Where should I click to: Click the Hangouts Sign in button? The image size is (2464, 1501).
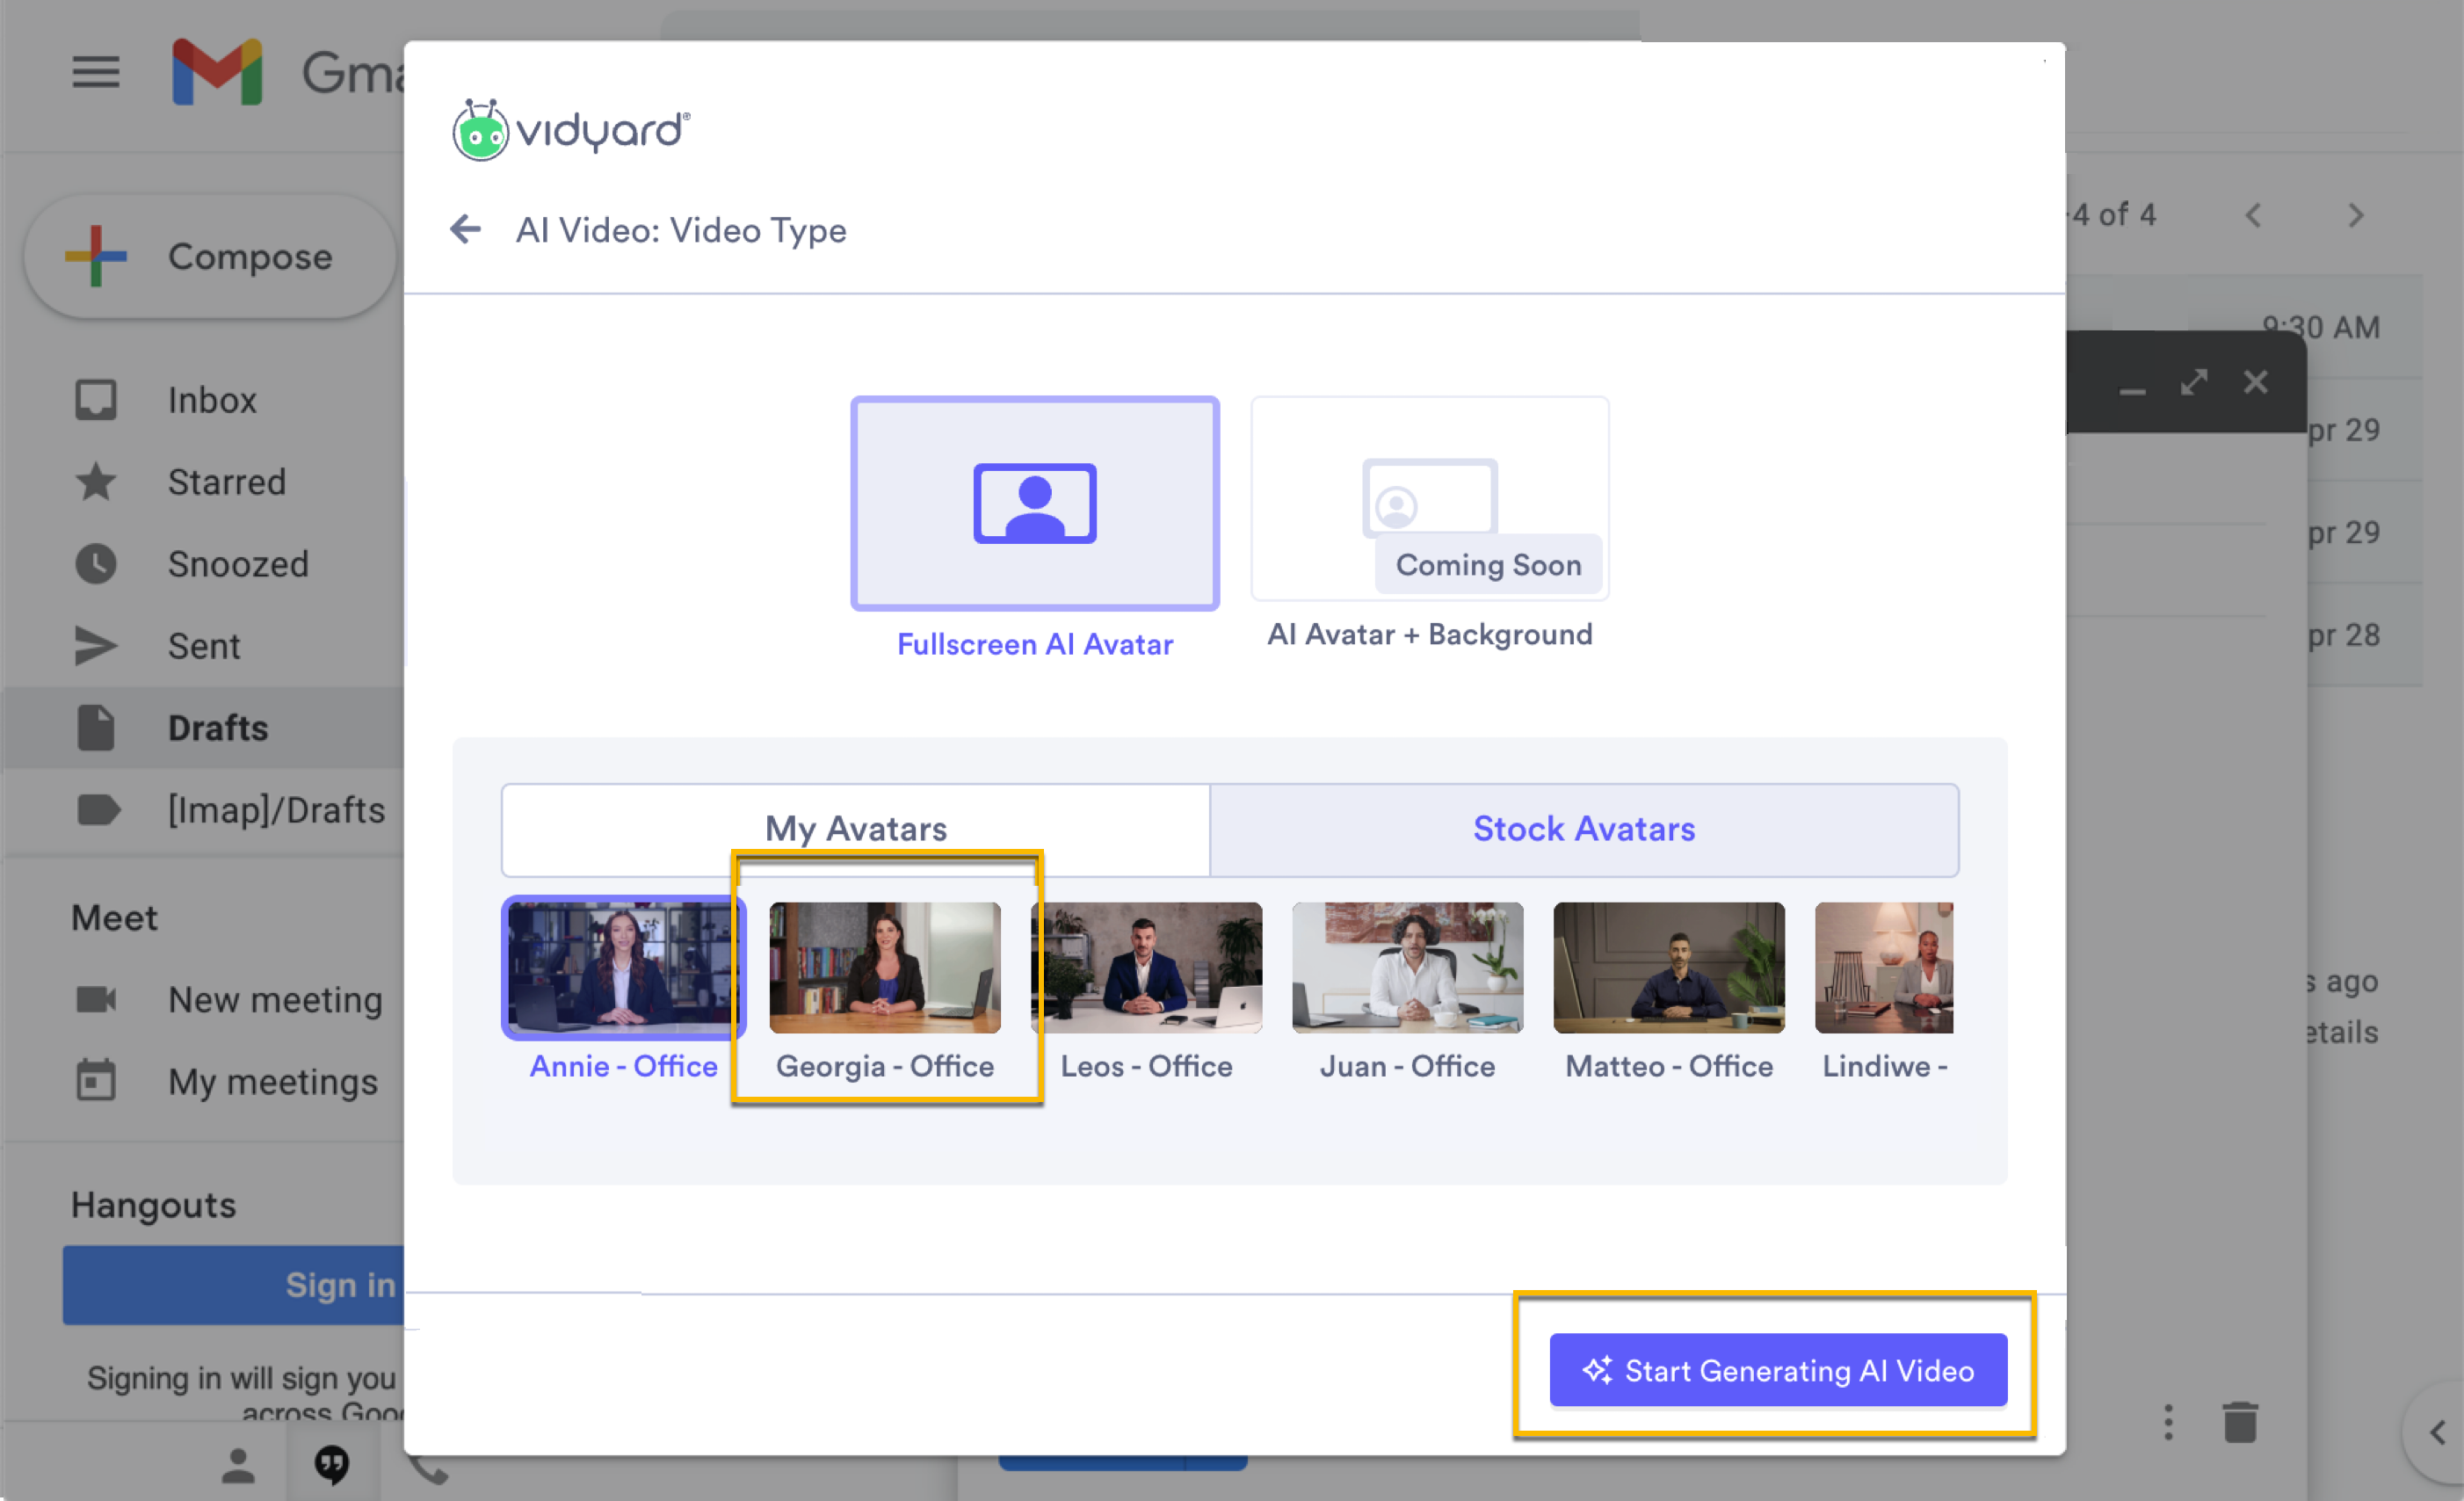[x=234, y=1285]
